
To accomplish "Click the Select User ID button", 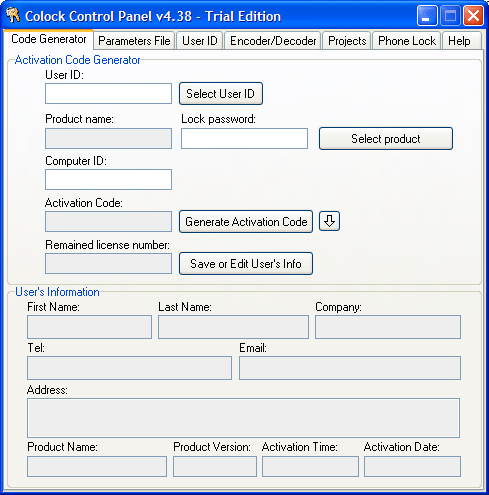I will (x=221, y=94).
